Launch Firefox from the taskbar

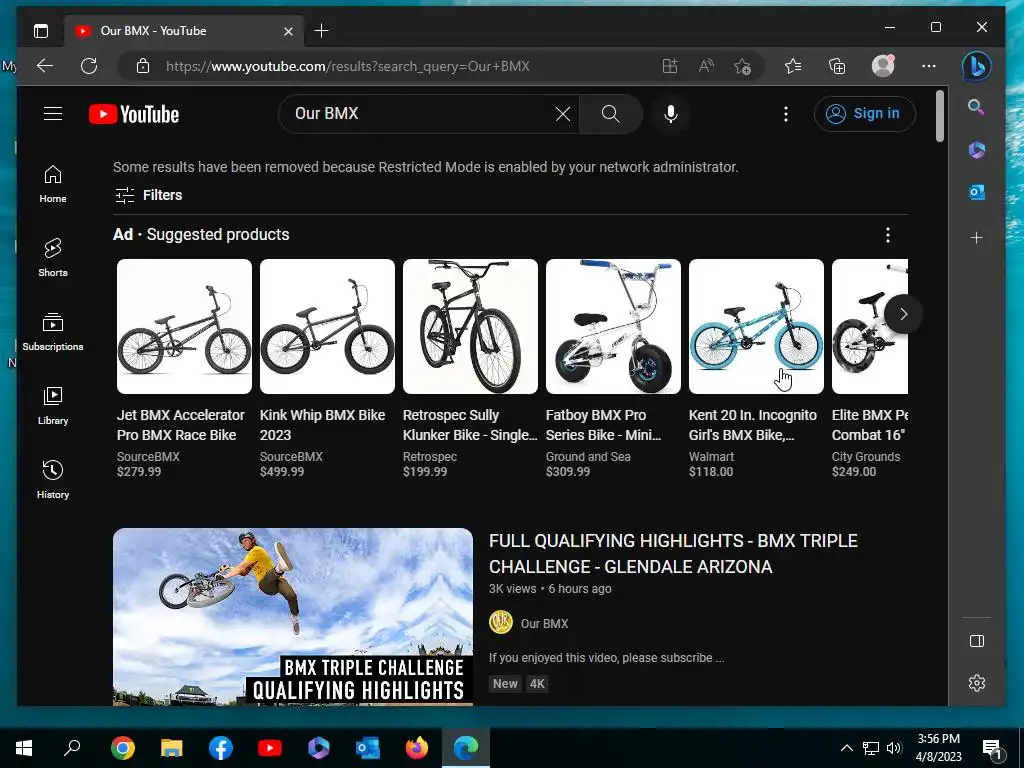tap(417, 748)
